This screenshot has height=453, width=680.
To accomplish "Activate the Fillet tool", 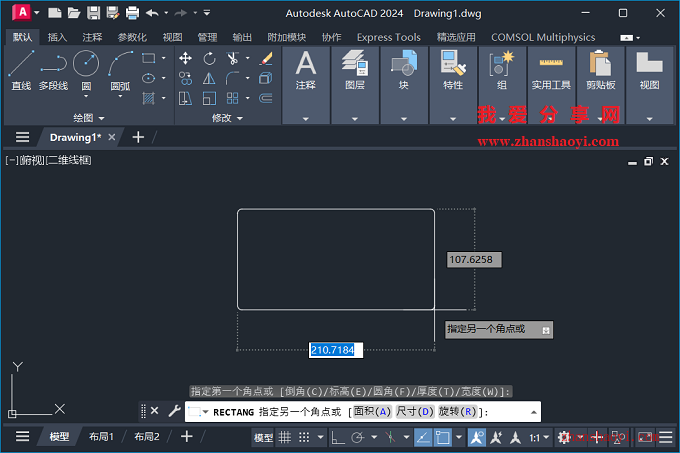I will coord(232,78).
